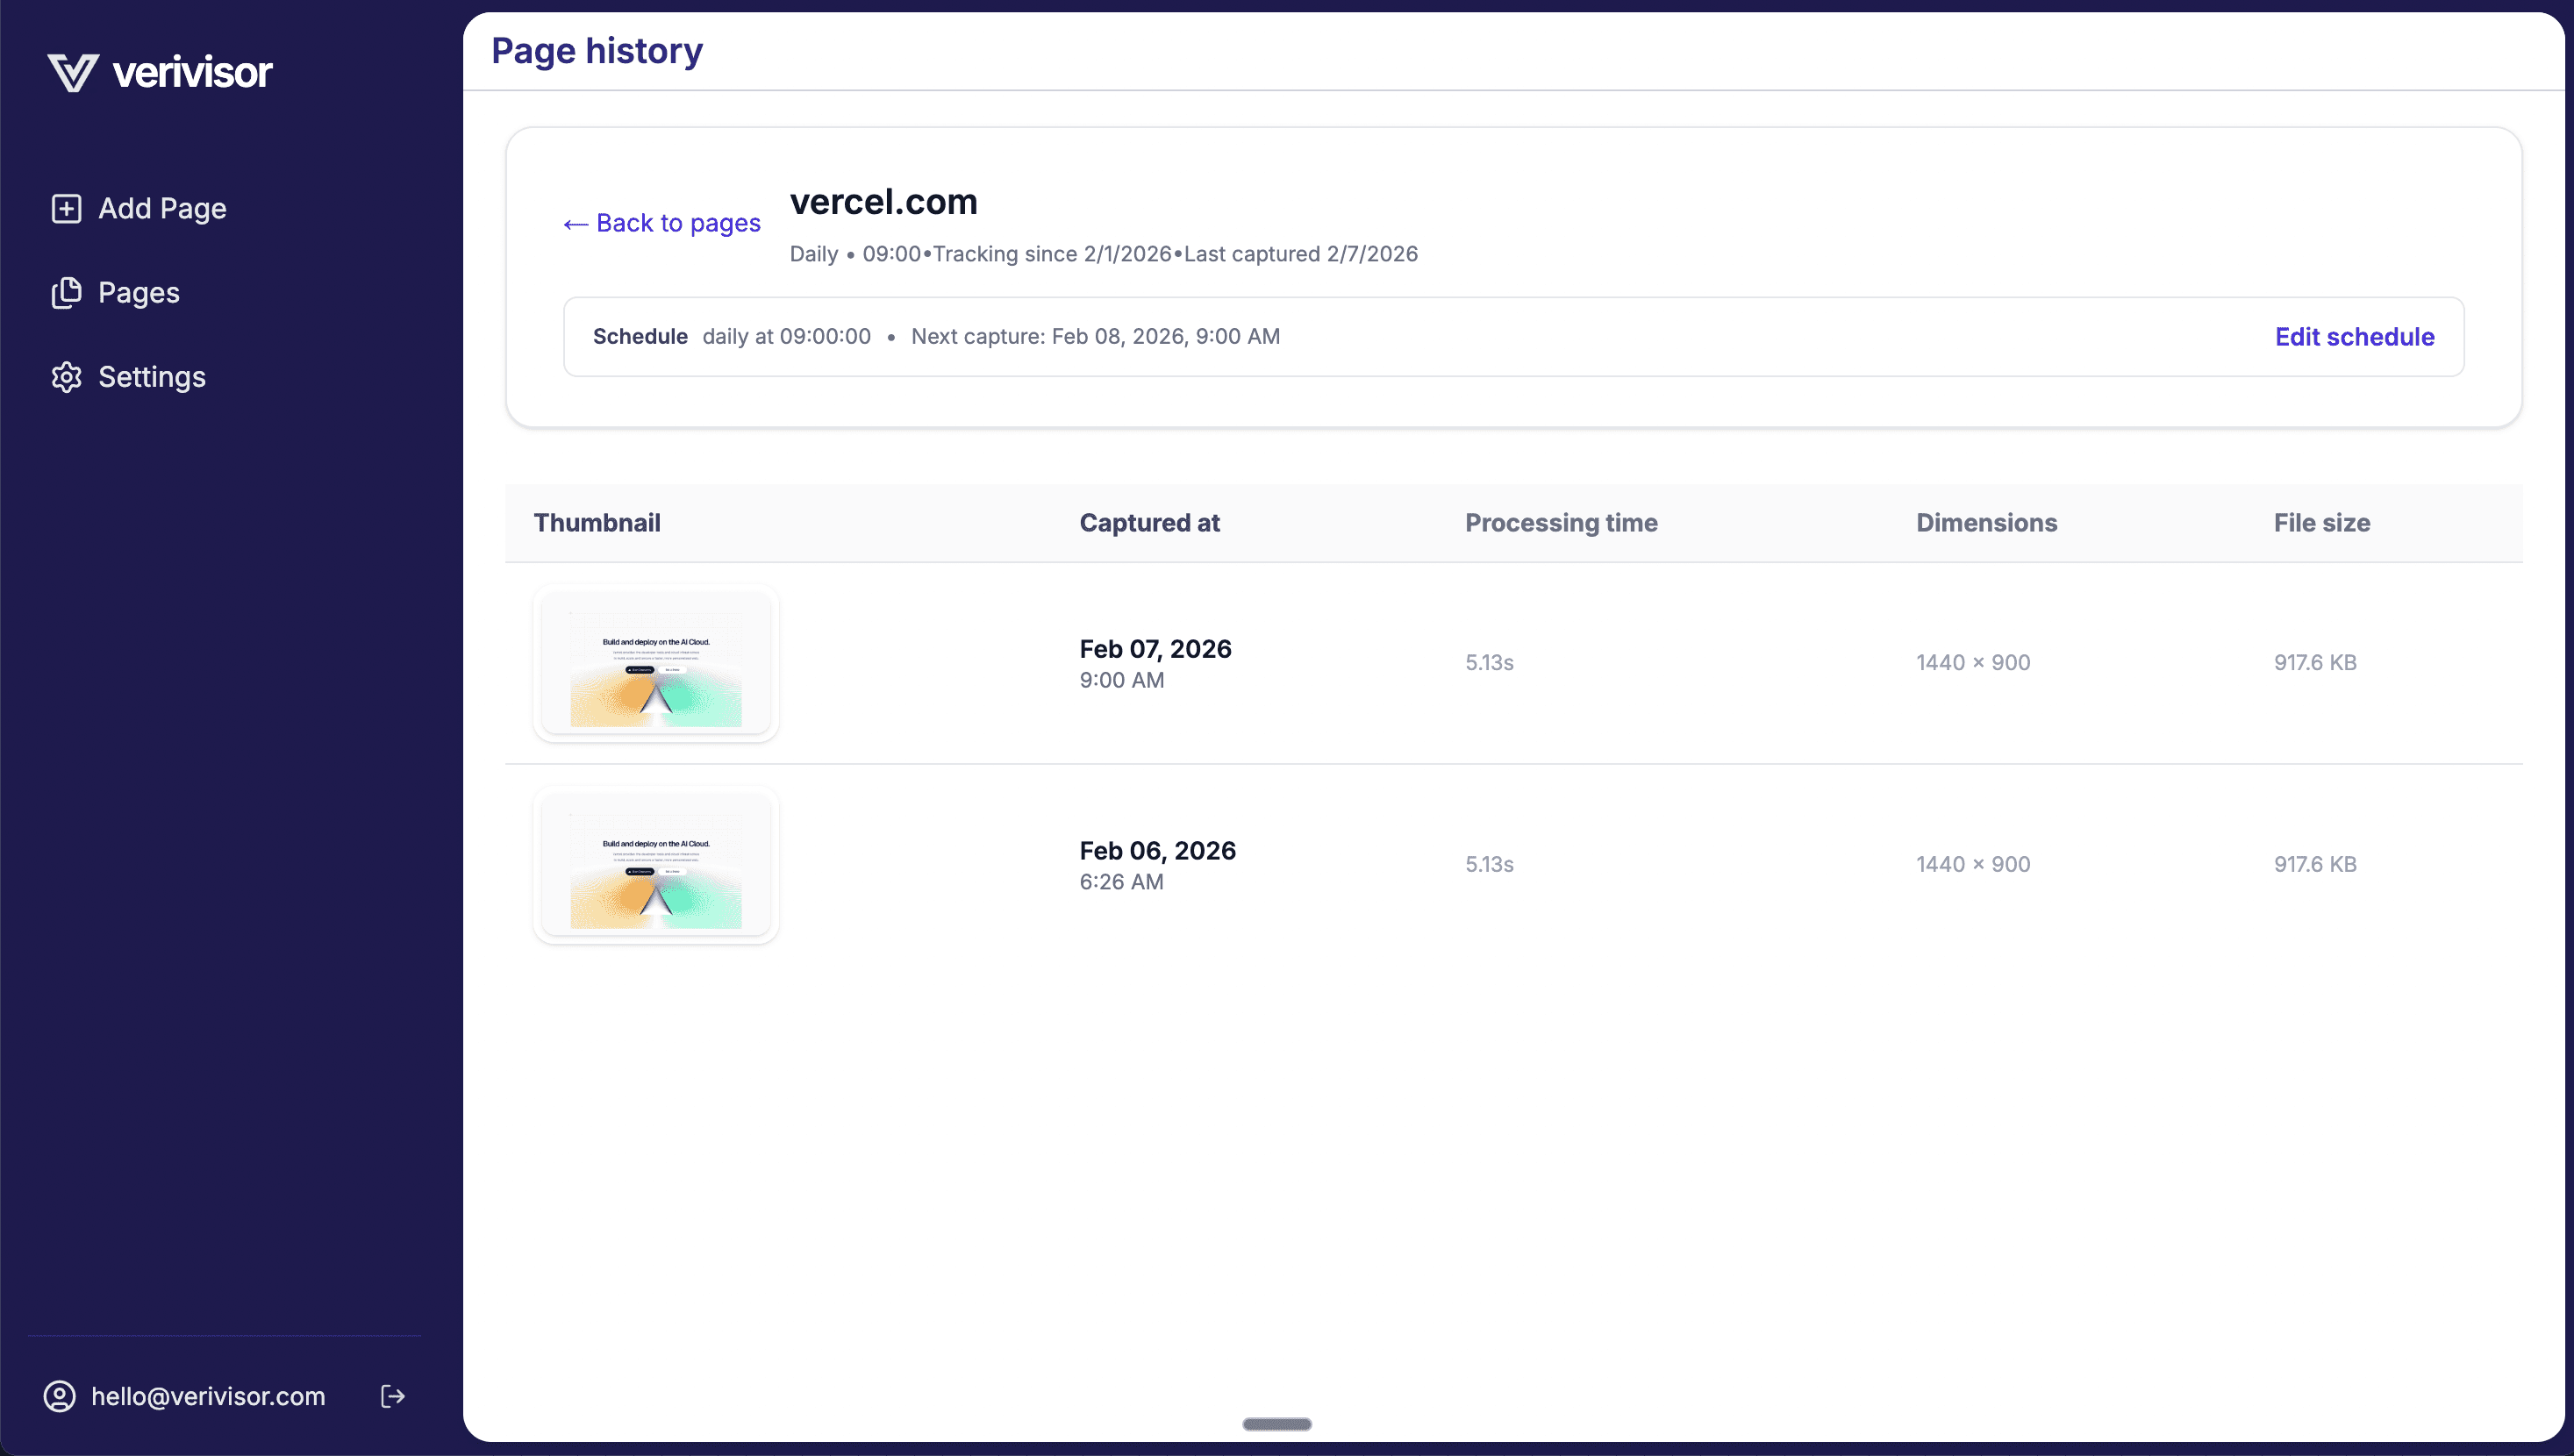The height and width of the screenshot is (1456, 2574).
Task: Click the Page history heading
Action: pyautogui.click(x=596, y=51)
